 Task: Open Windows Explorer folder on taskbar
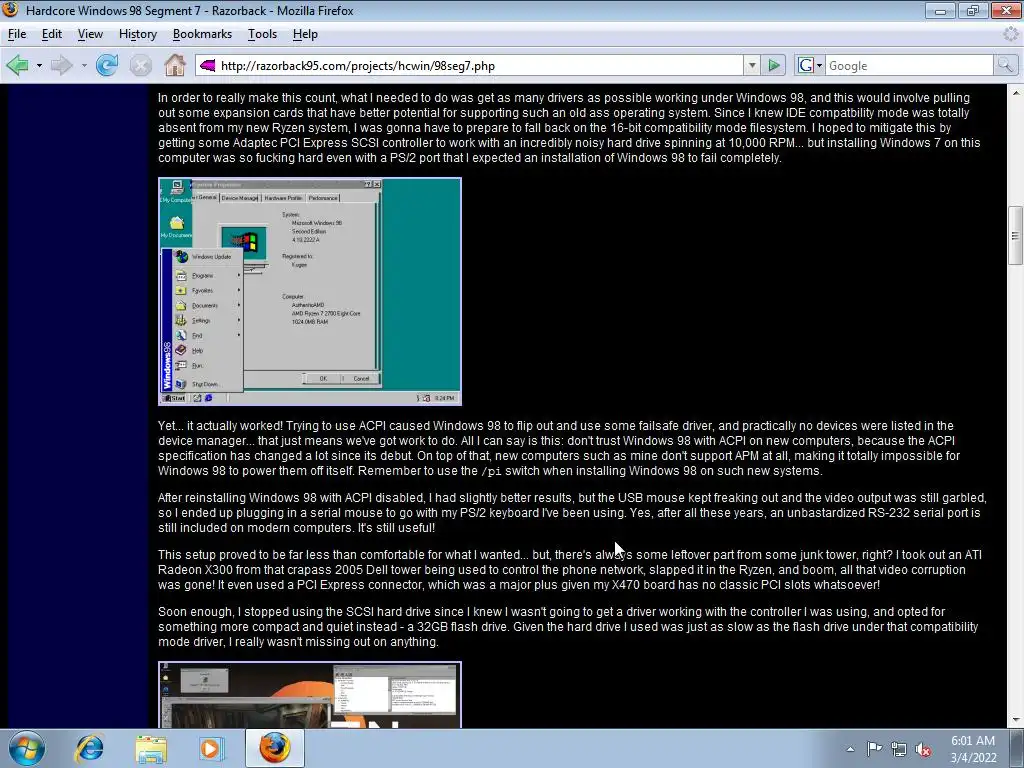coord(151,748)
